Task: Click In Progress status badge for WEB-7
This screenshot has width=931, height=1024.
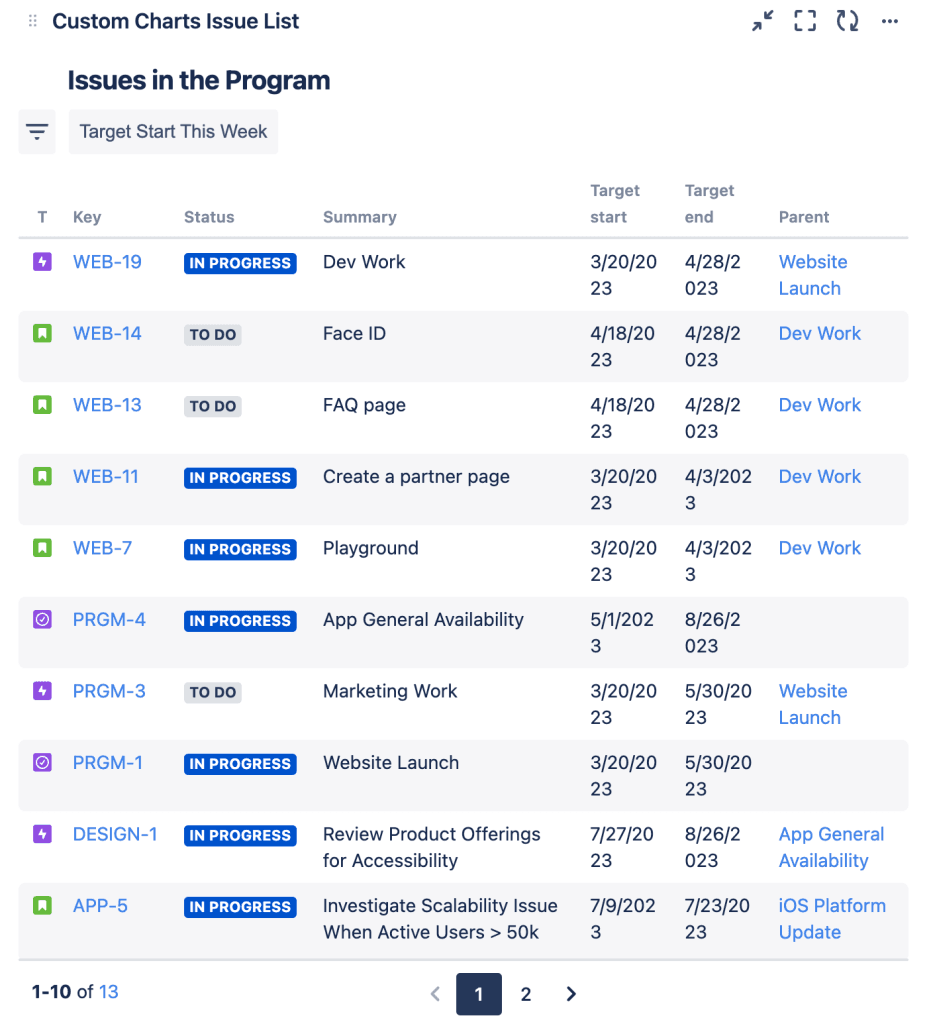Action: (240, 549)
